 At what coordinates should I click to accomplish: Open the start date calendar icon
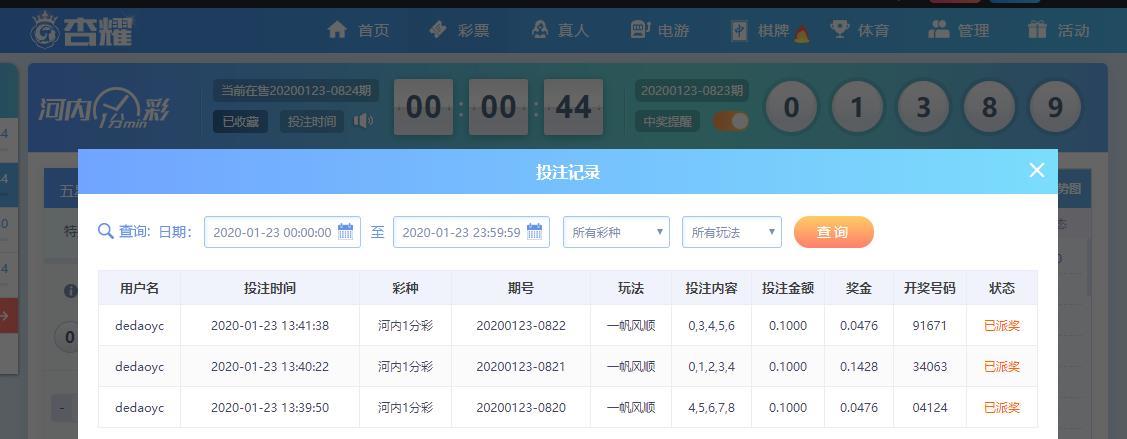click(346, 231)
